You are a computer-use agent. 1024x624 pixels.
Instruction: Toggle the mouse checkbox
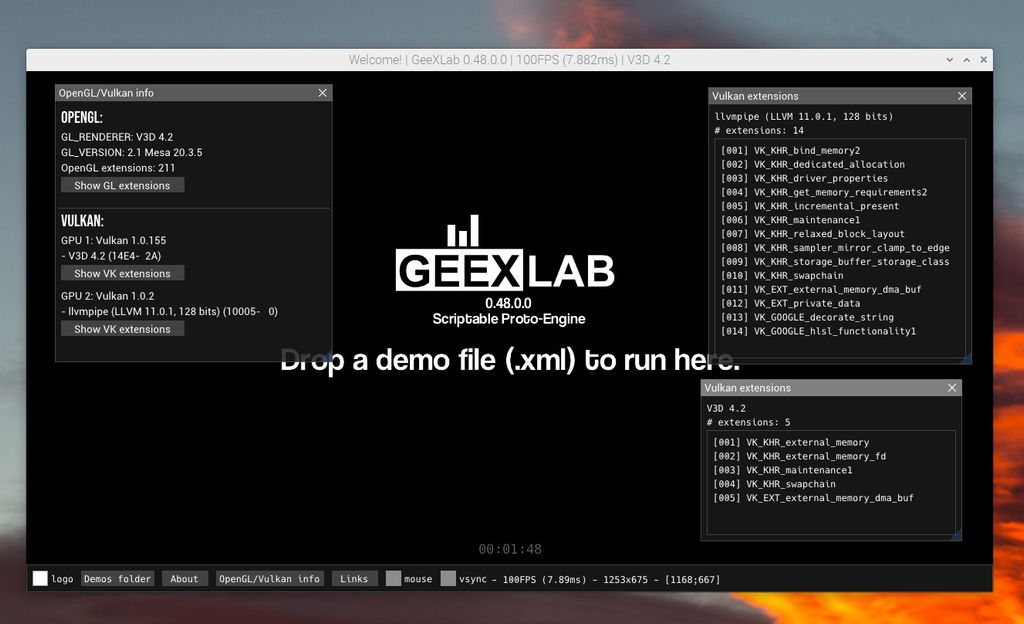pyautogui.click(x=393, y=578)
